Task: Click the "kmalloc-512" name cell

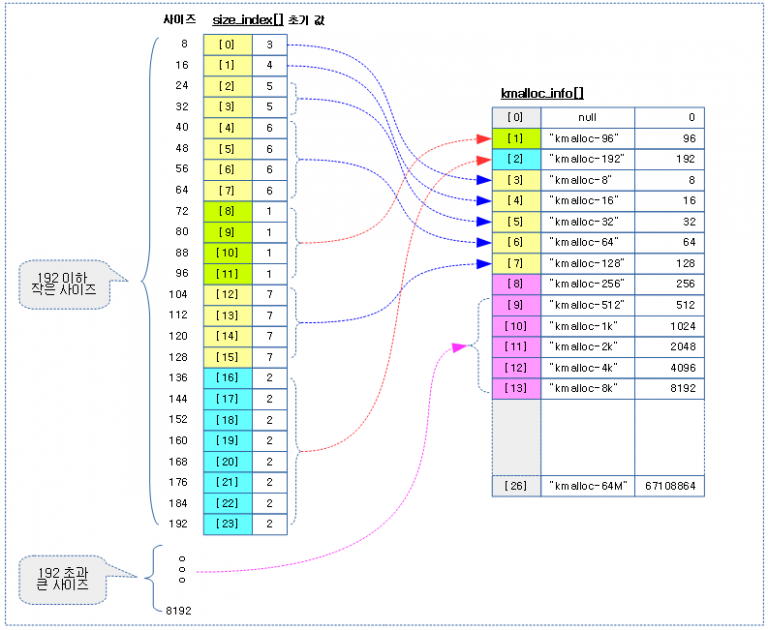Action: pyautogui.click(x=588, y=305)
